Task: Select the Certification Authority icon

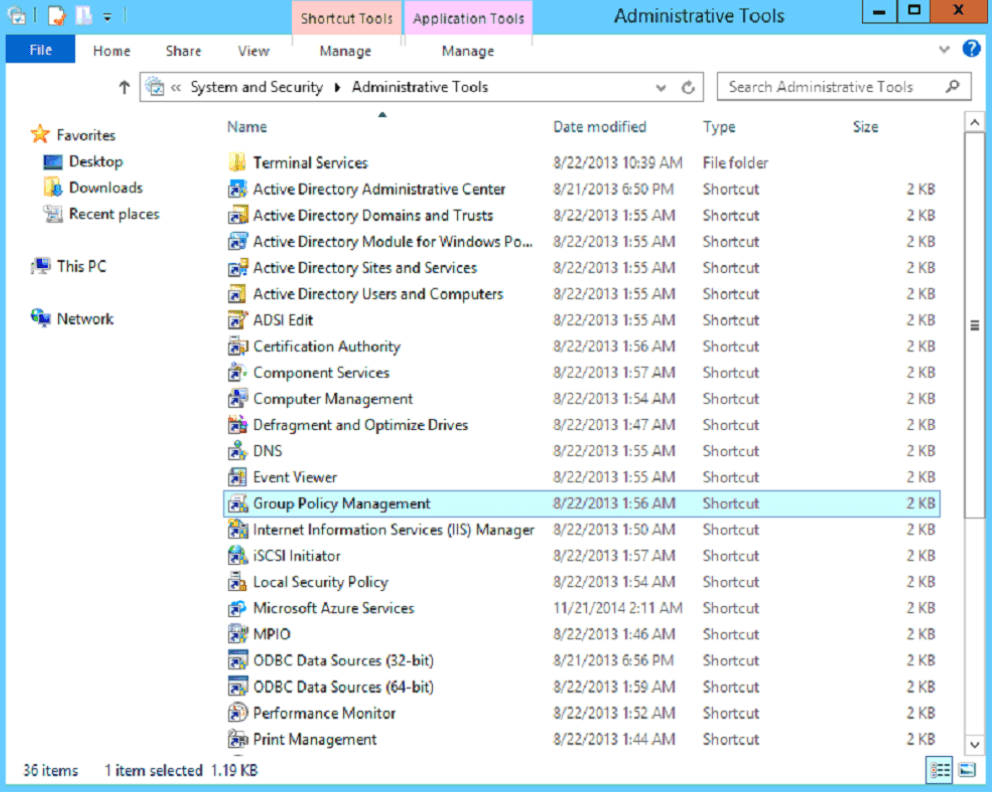Action: click(x=237, y=347)
